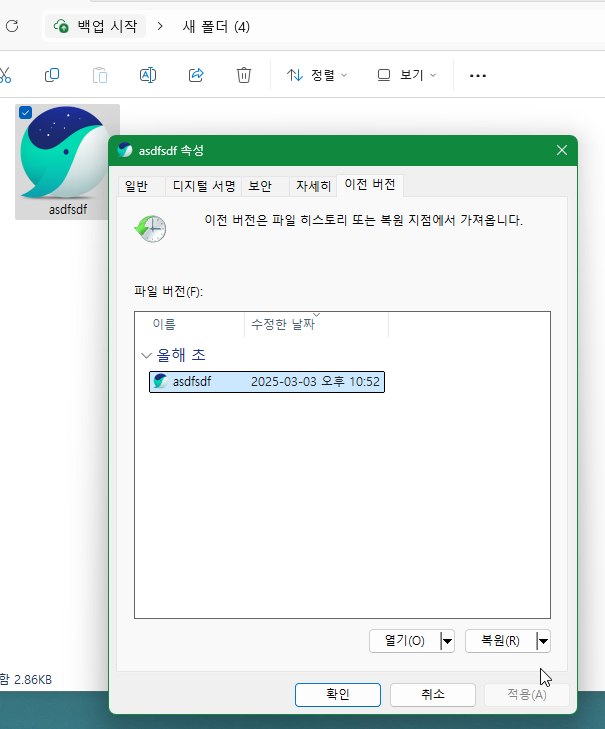Click the 백업 시작 cloud backup button

point(95,26)
